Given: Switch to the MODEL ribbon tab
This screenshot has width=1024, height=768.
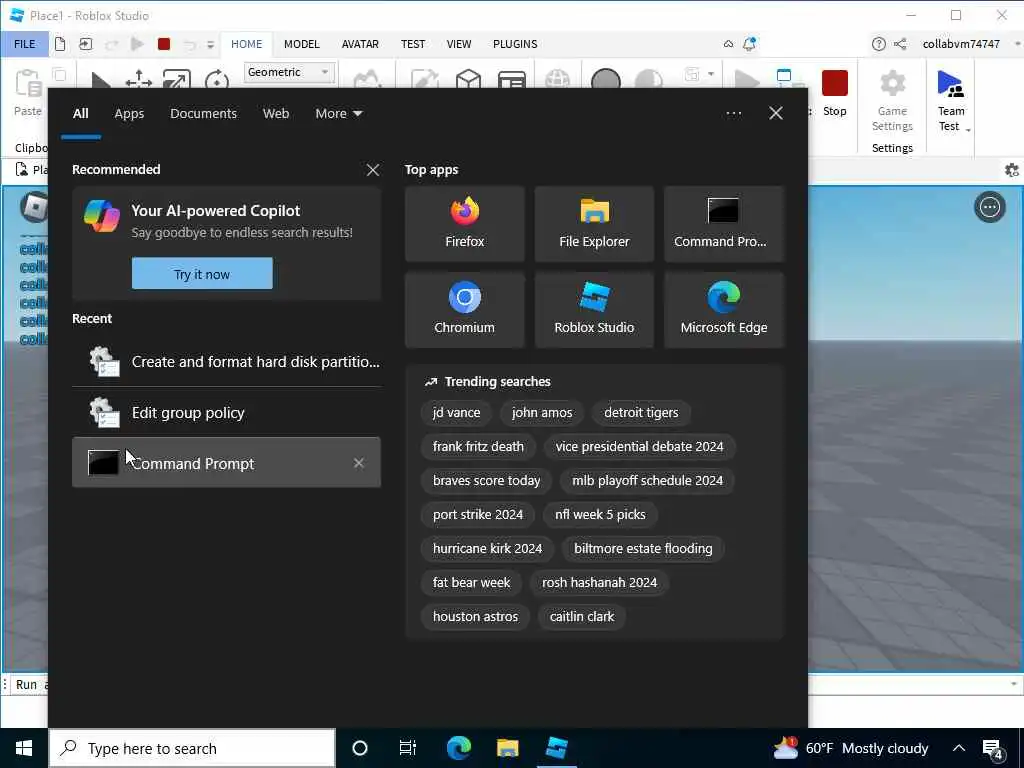Looking at the screenshot, I should pos(302,44).
